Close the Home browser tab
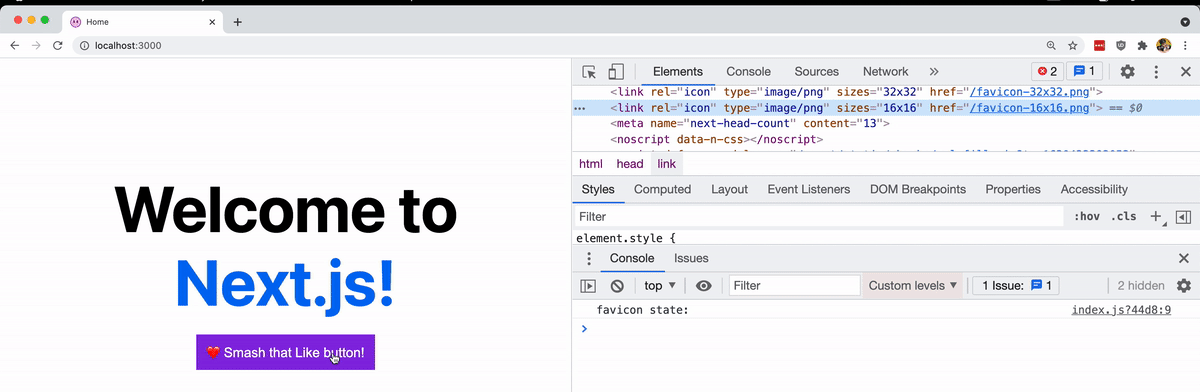Viewport: 1200px width, 392px height. pos(212,21)
